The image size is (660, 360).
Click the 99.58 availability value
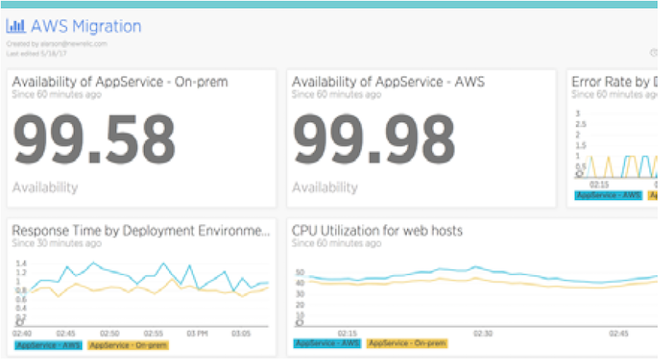95,139
